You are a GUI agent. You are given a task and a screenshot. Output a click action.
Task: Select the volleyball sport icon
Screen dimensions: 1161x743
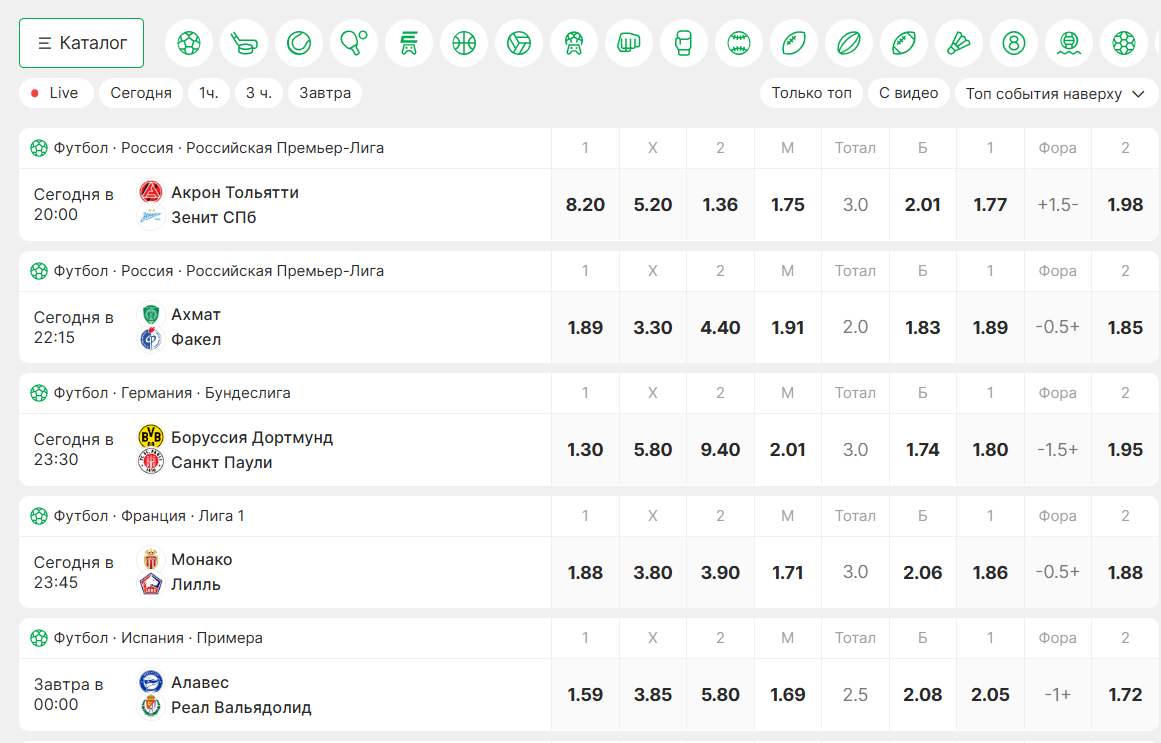519,43
